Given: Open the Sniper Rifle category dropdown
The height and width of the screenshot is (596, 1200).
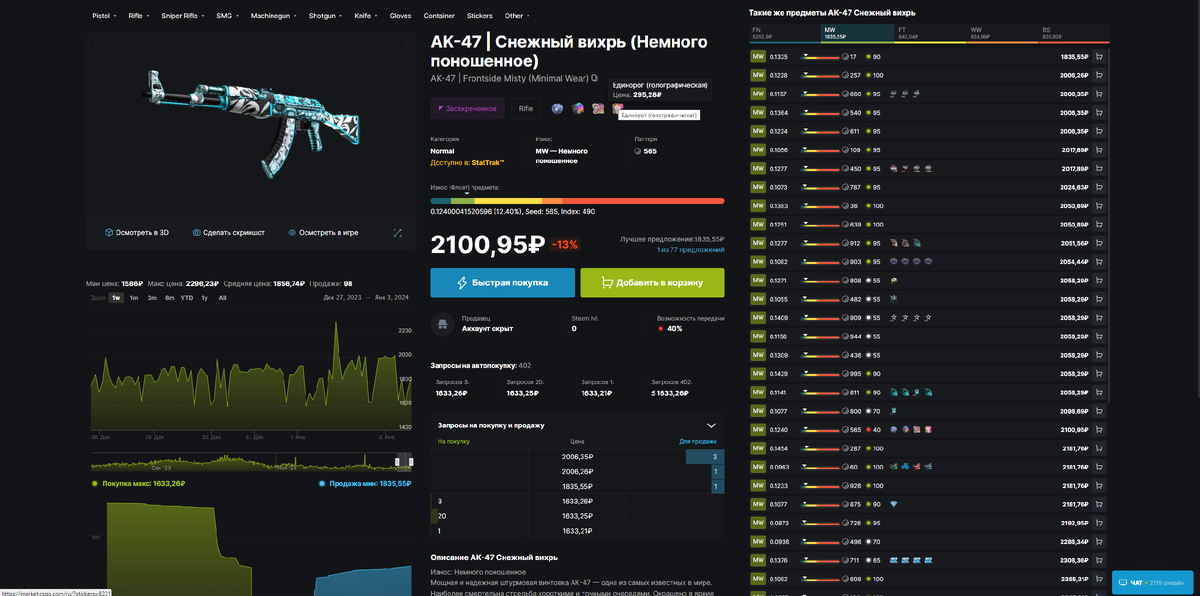Looking at the screenshot, I should 183,16.
